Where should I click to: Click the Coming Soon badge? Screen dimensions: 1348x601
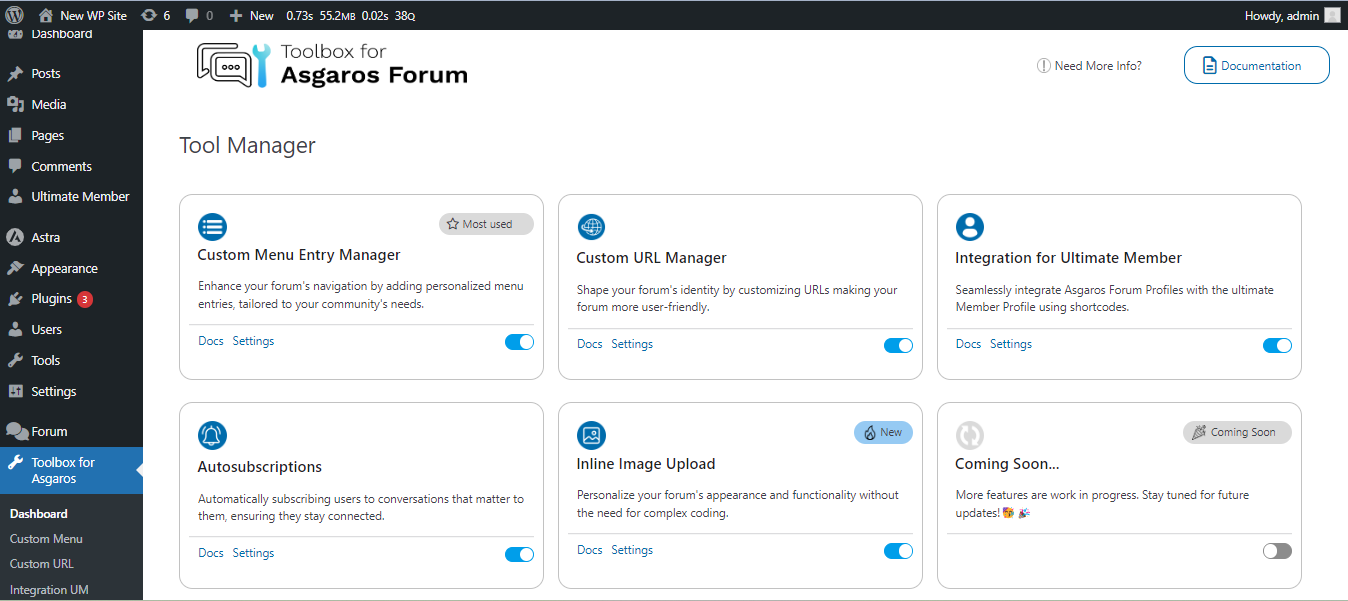[x=1237, y=432]
